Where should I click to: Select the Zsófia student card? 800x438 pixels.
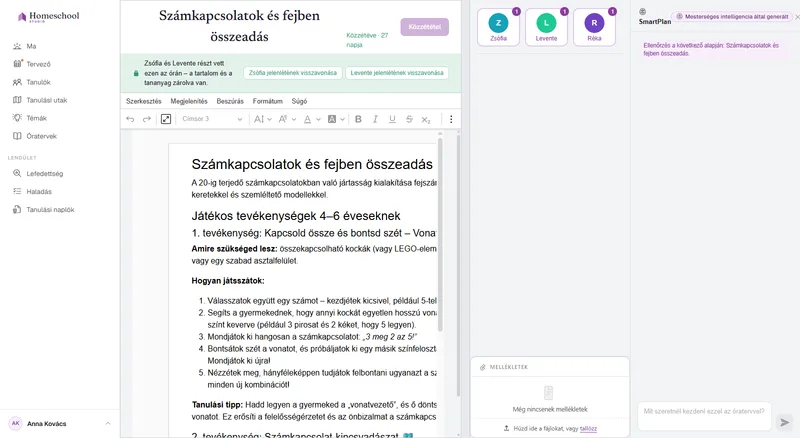click(498, 27)
